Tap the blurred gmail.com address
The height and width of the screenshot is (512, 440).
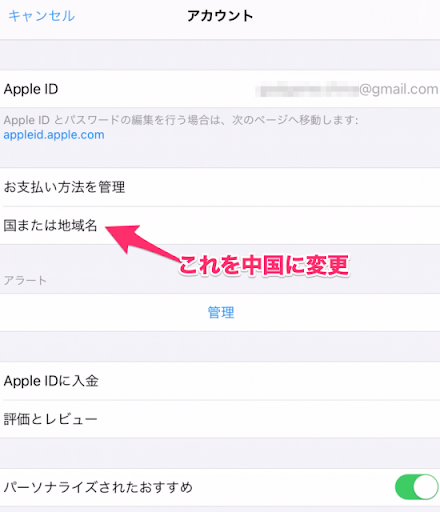347,89
